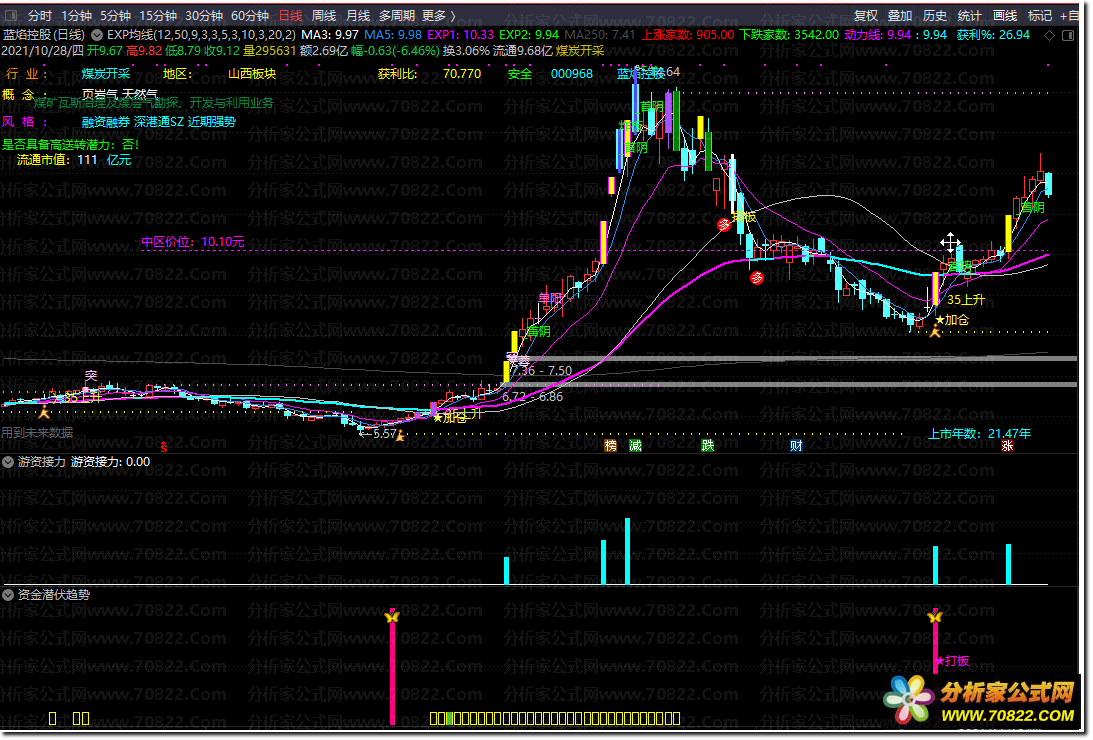Click the 深港通SZ style tag
1093x740 pixels.
click(x=159, y=122)
